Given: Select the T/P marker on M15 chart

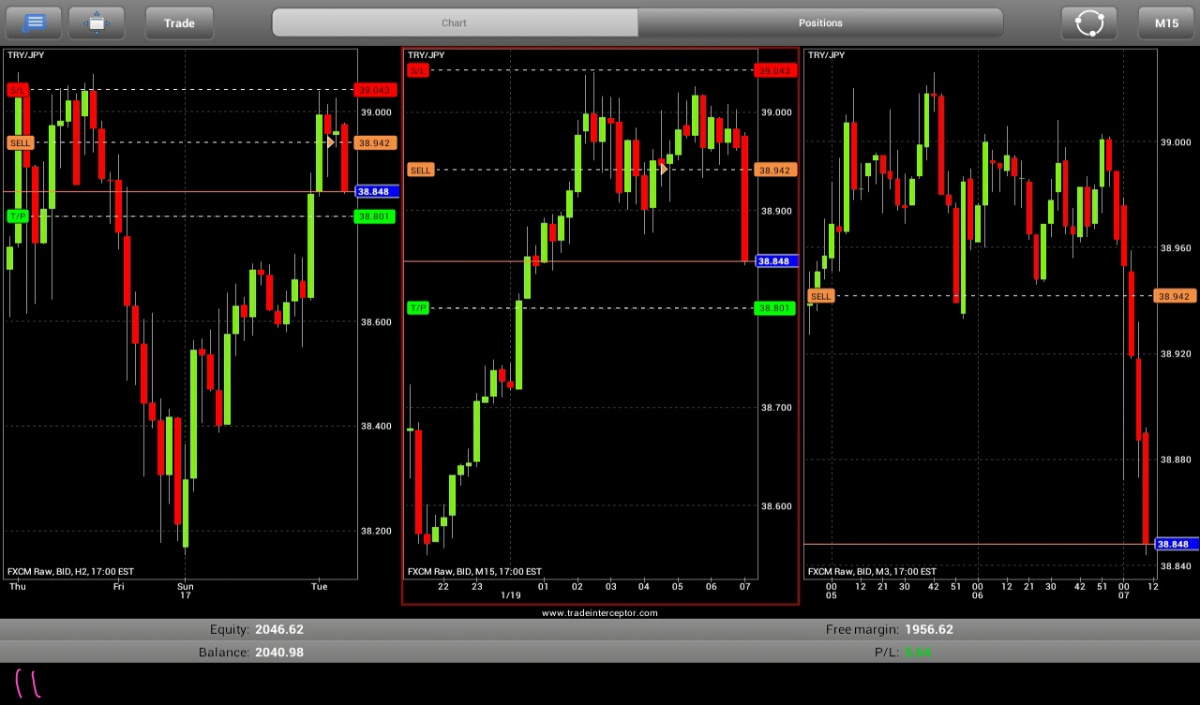Looking at the screenshot, I should pyautogui.click(x=418, y=308).
